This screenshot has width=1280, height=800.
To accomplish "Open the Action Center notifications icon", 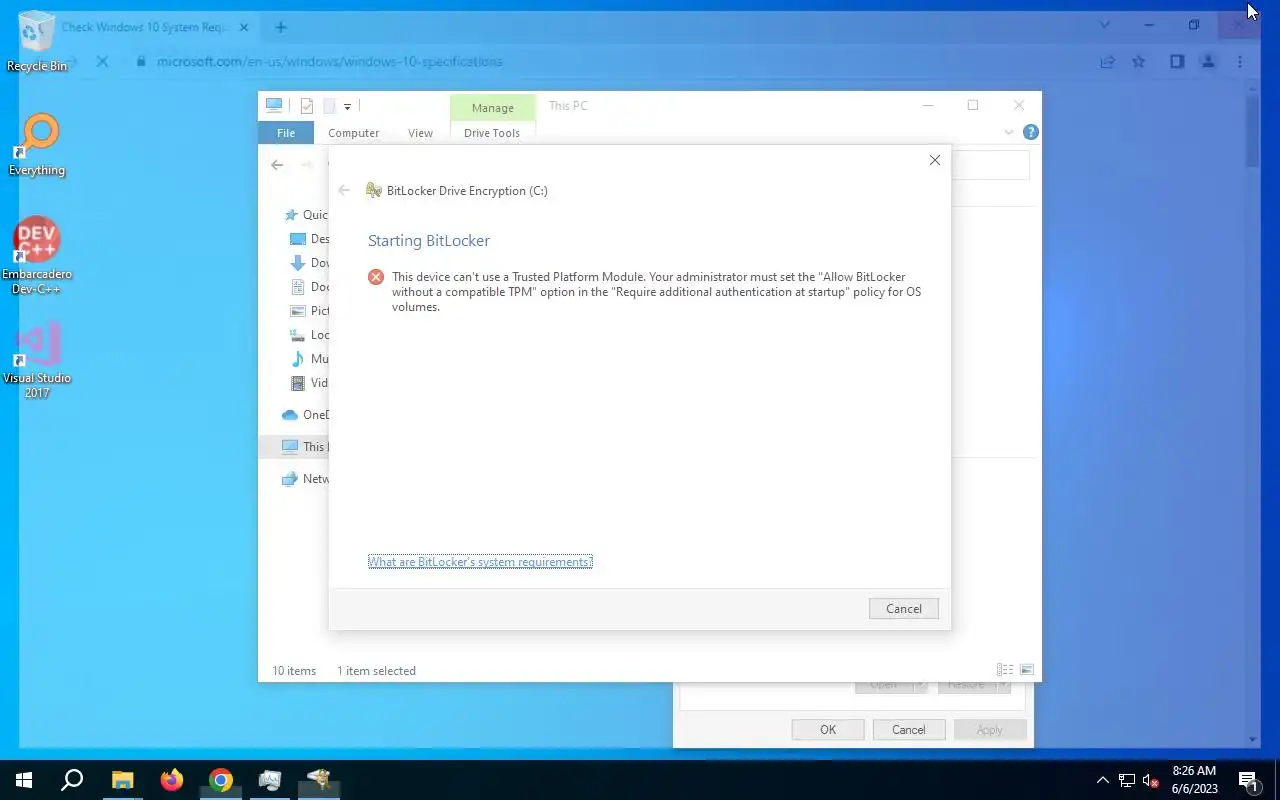I will [1248, 780].
